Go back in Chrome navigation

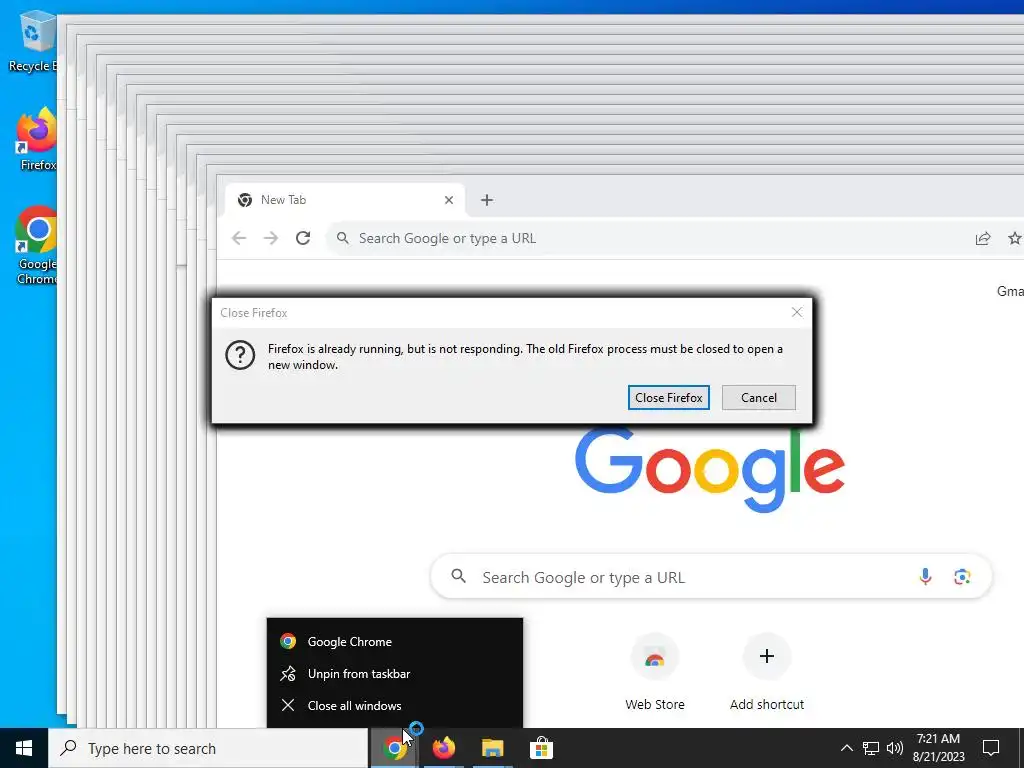239,238
